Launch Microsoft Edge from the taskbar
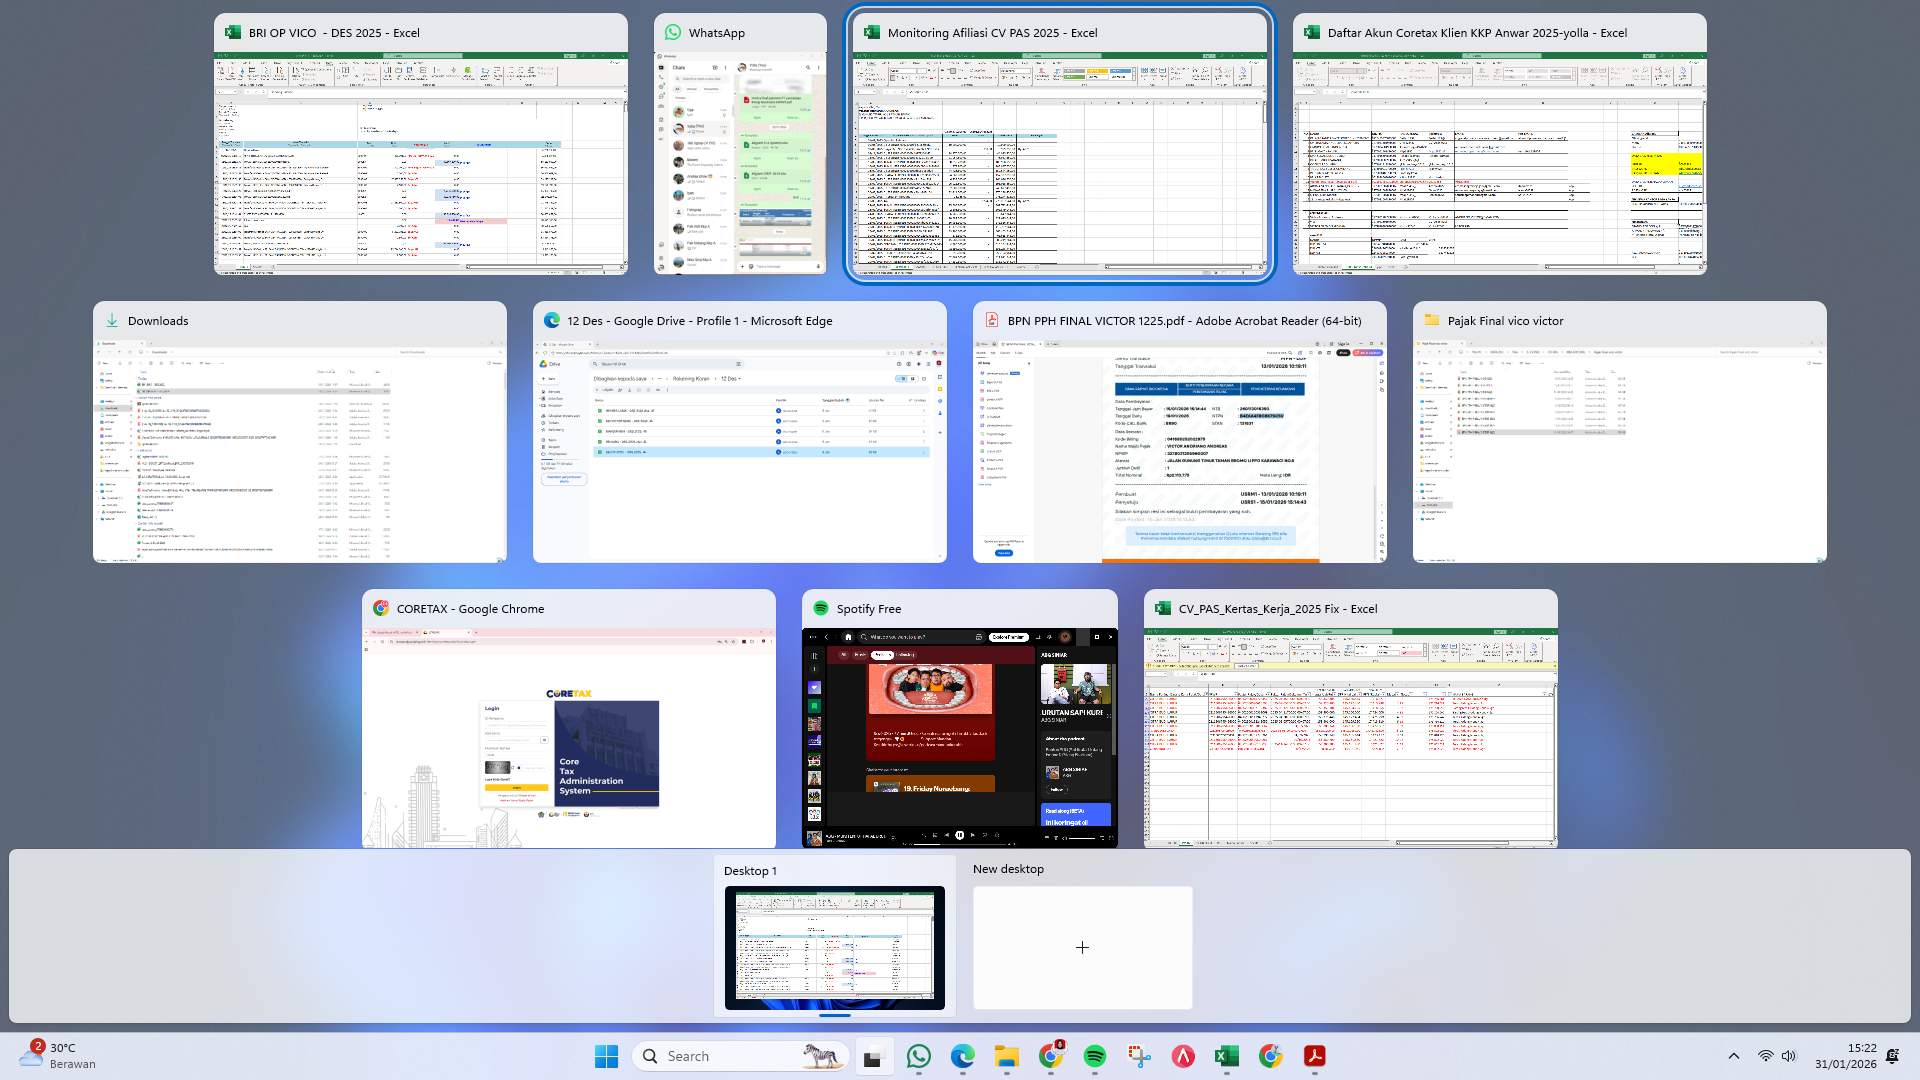The image size is (1920, 1080). point(963,1056)
